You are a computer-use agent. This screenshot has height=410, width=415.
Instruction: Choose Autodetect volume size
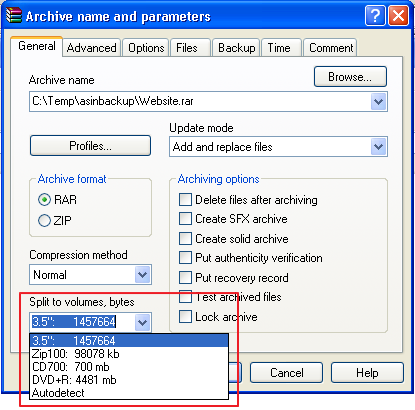[x=129, y=393]
